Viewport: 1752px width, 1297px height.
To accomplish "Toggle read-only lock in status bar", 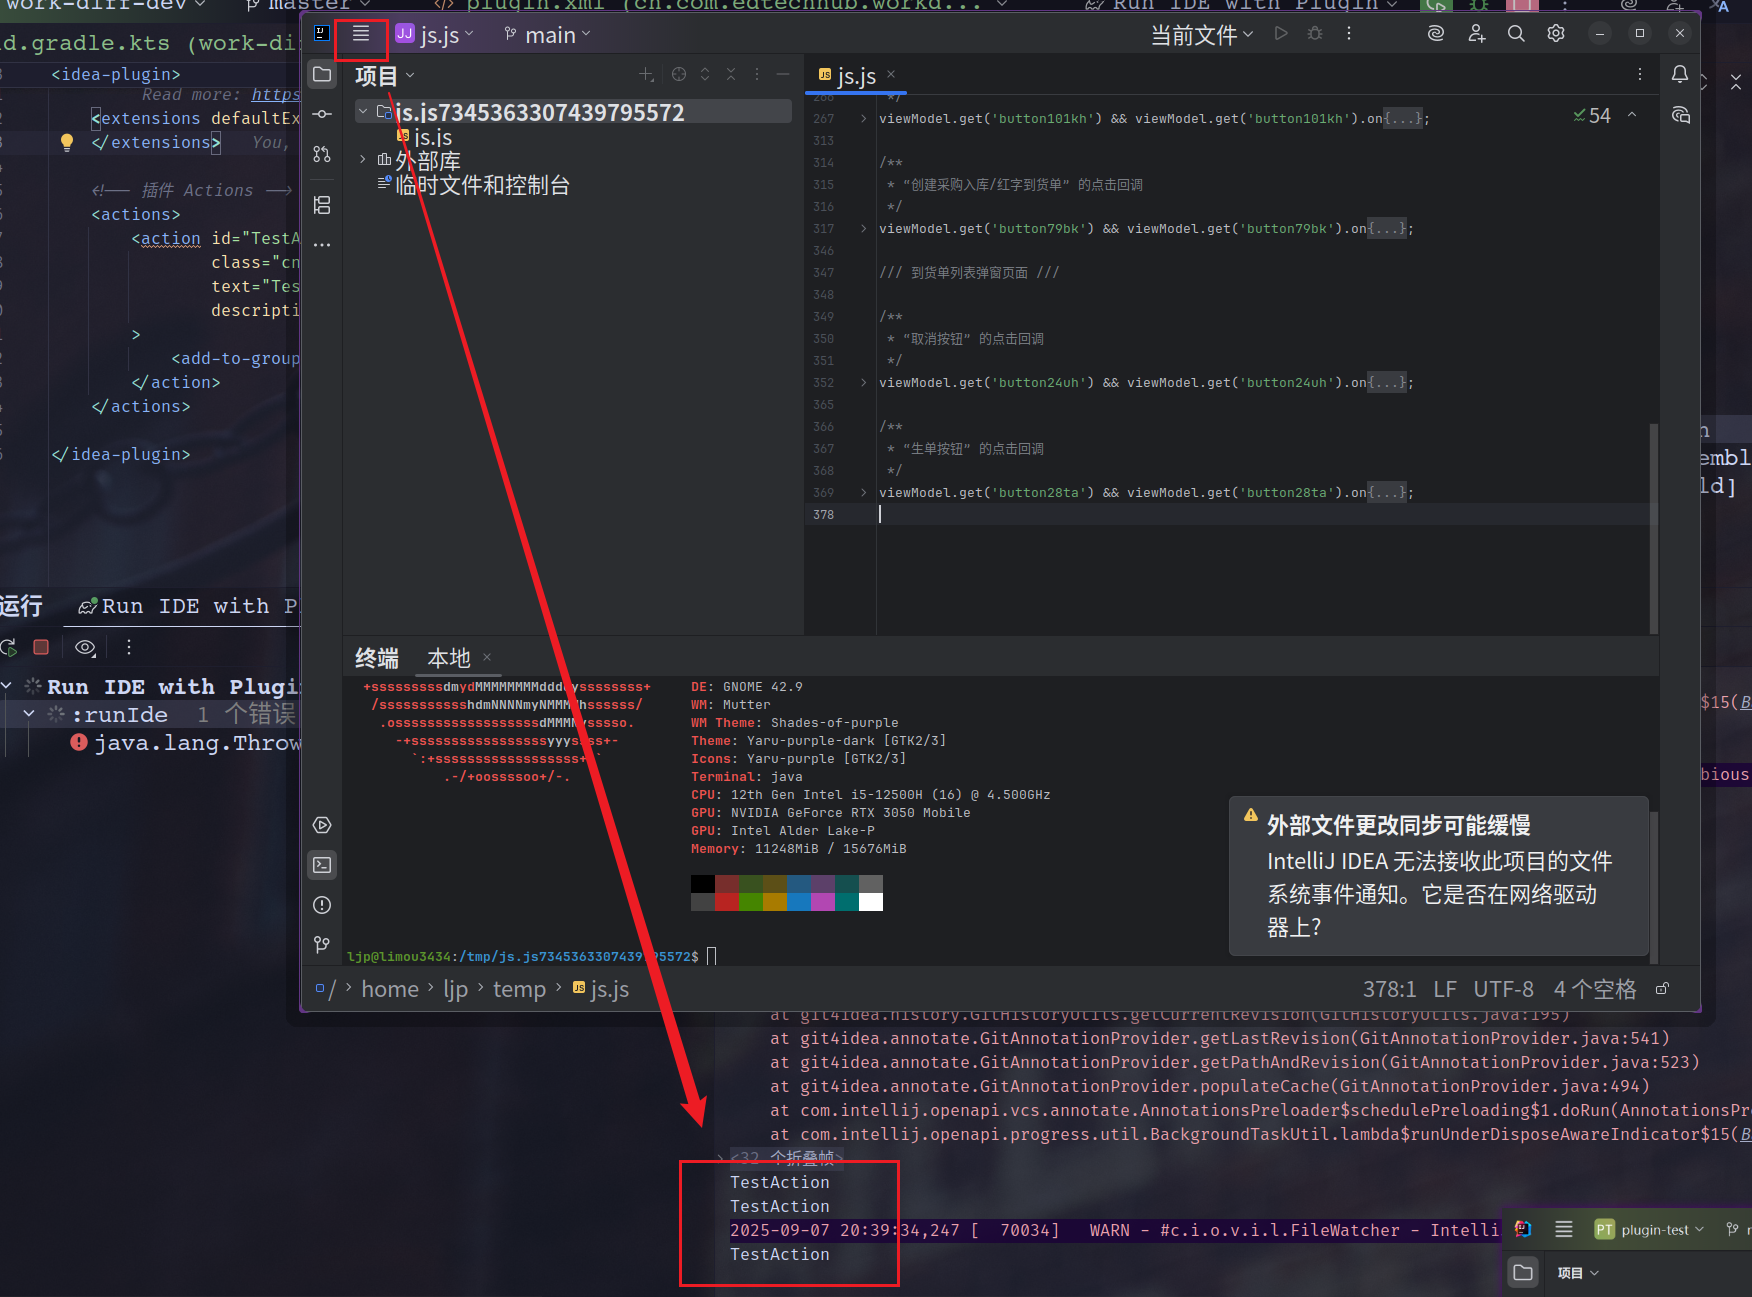I will pyautogui.click(x=1662, y=989).
